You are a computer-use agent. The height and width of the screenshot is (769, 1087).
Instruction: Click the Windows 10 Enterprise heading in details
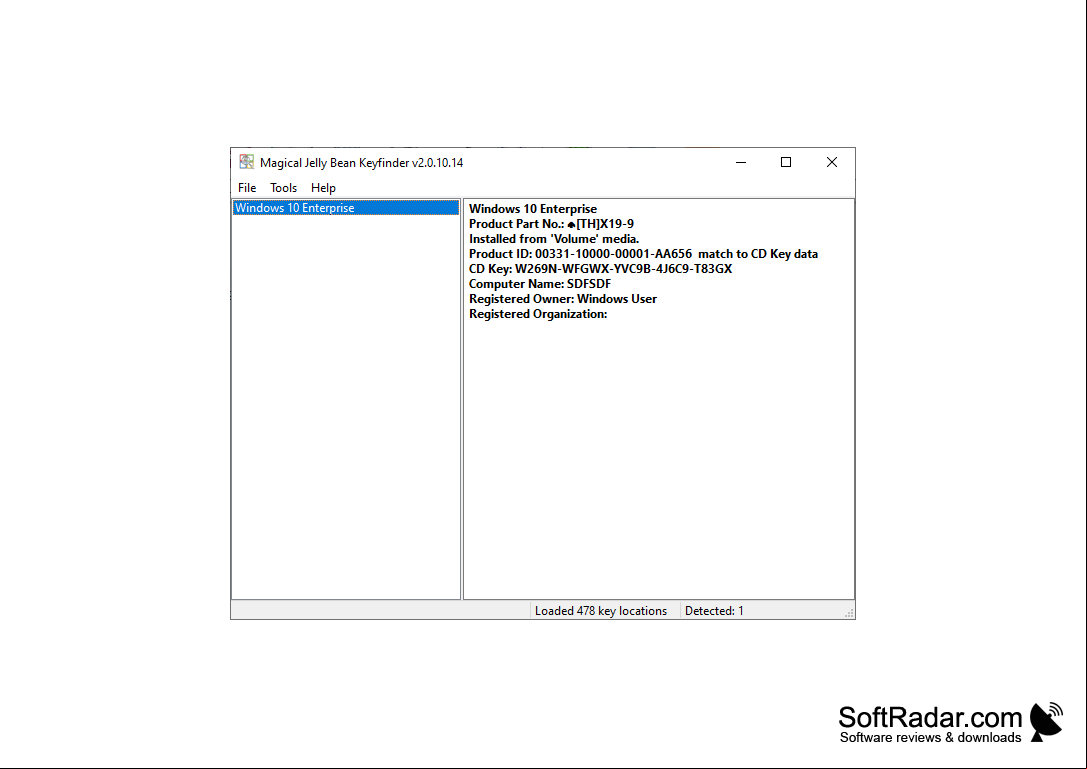(532, 209)
